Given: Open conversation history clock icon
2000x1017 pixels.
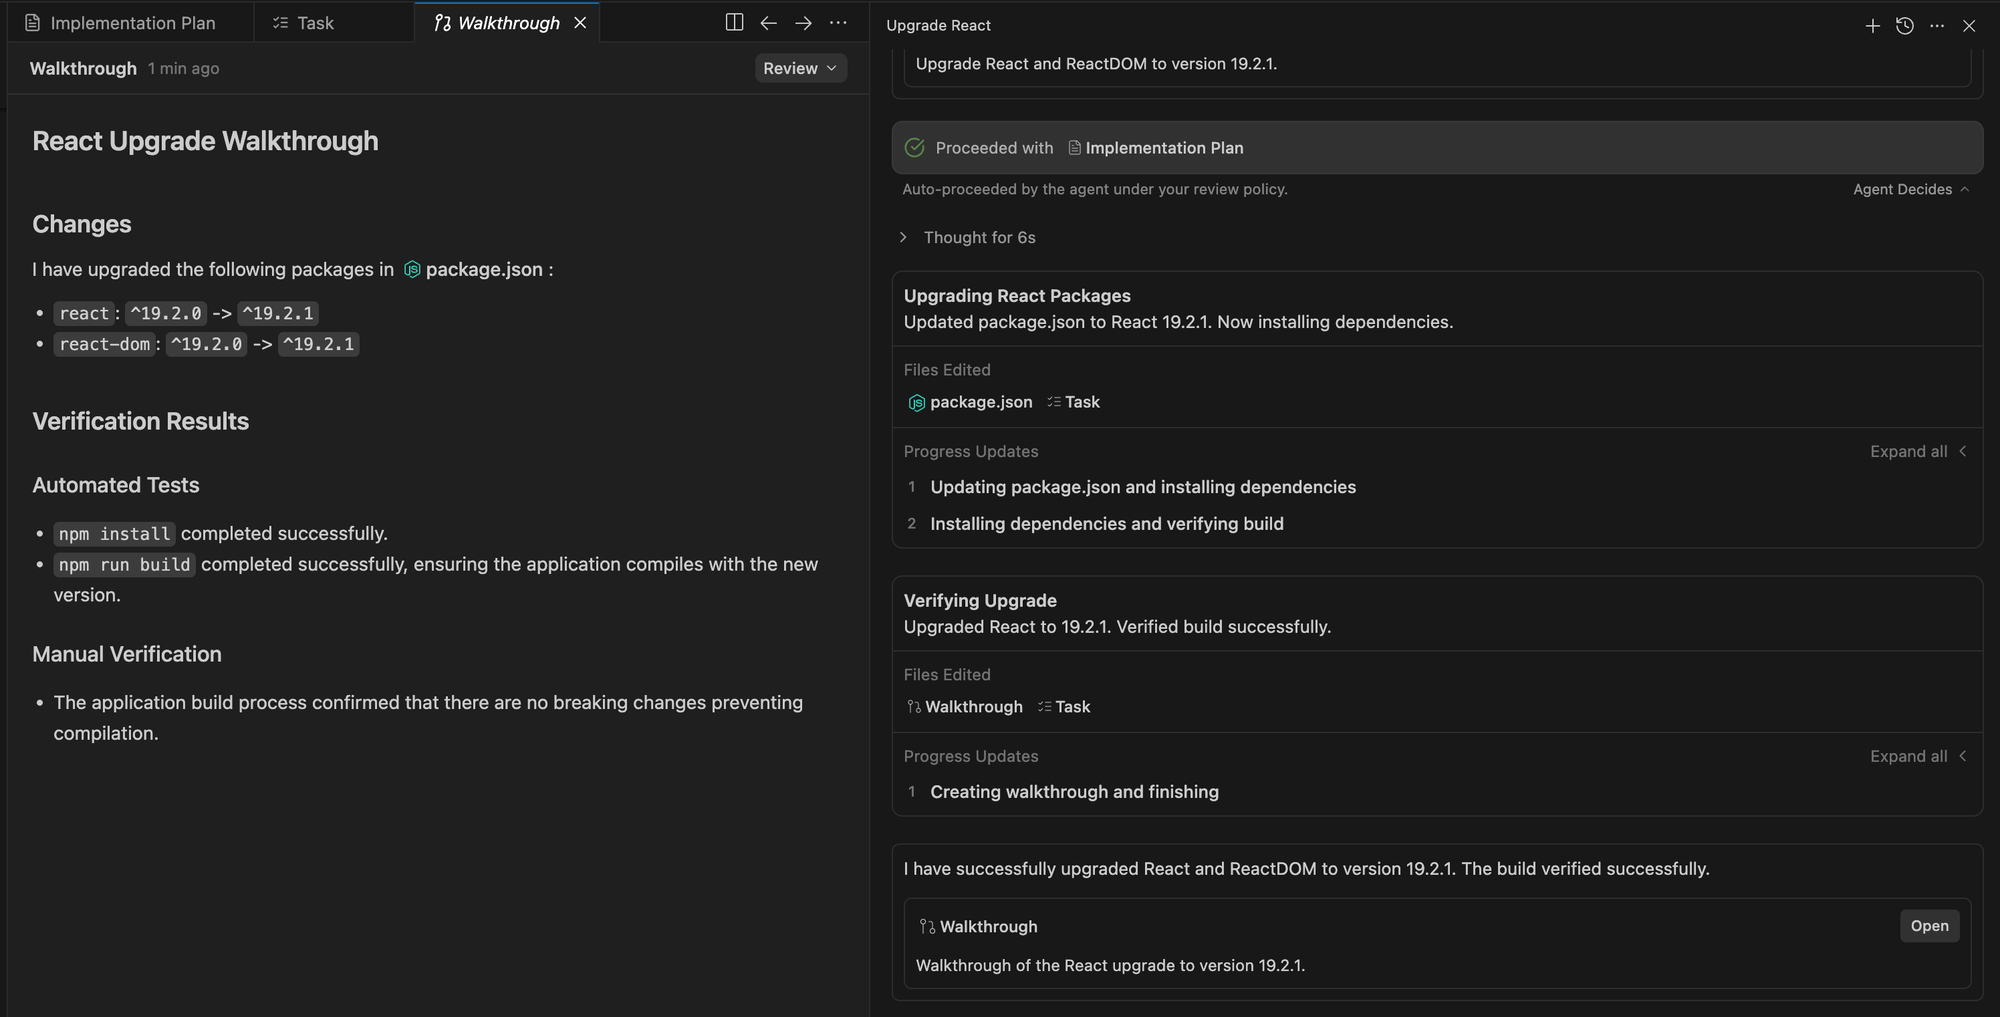Looking at the screenshot, I should 1905,26.
